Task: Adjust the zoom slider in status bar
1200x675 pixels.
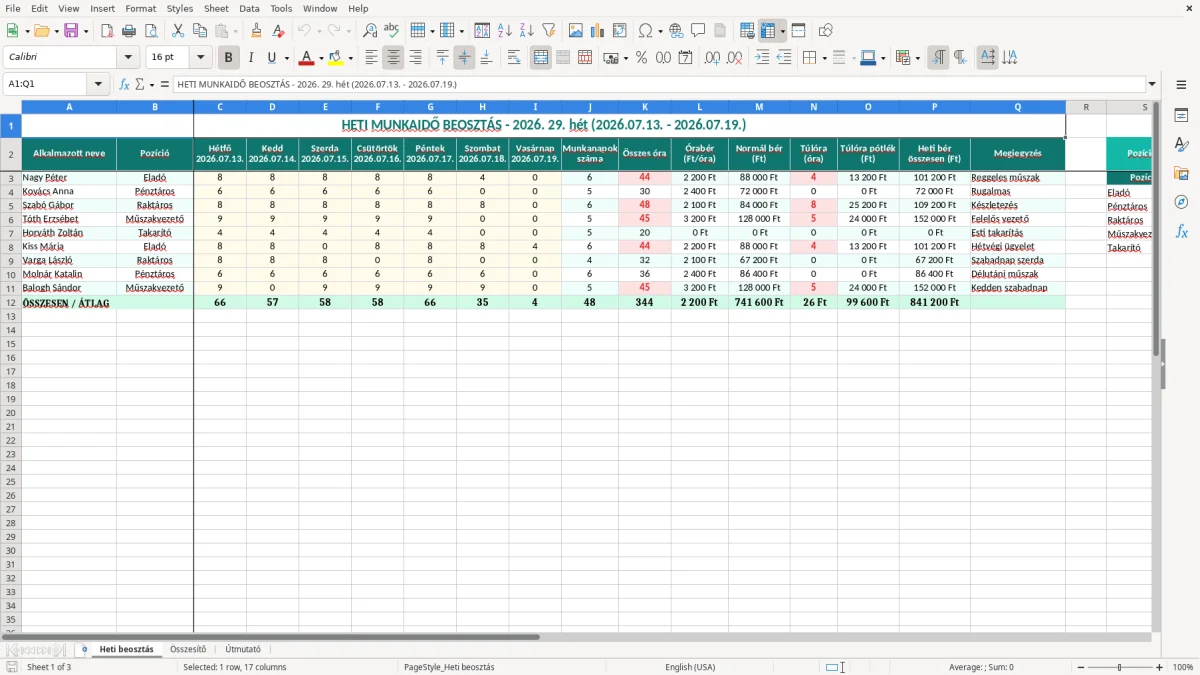Action: pos(1118,667)
